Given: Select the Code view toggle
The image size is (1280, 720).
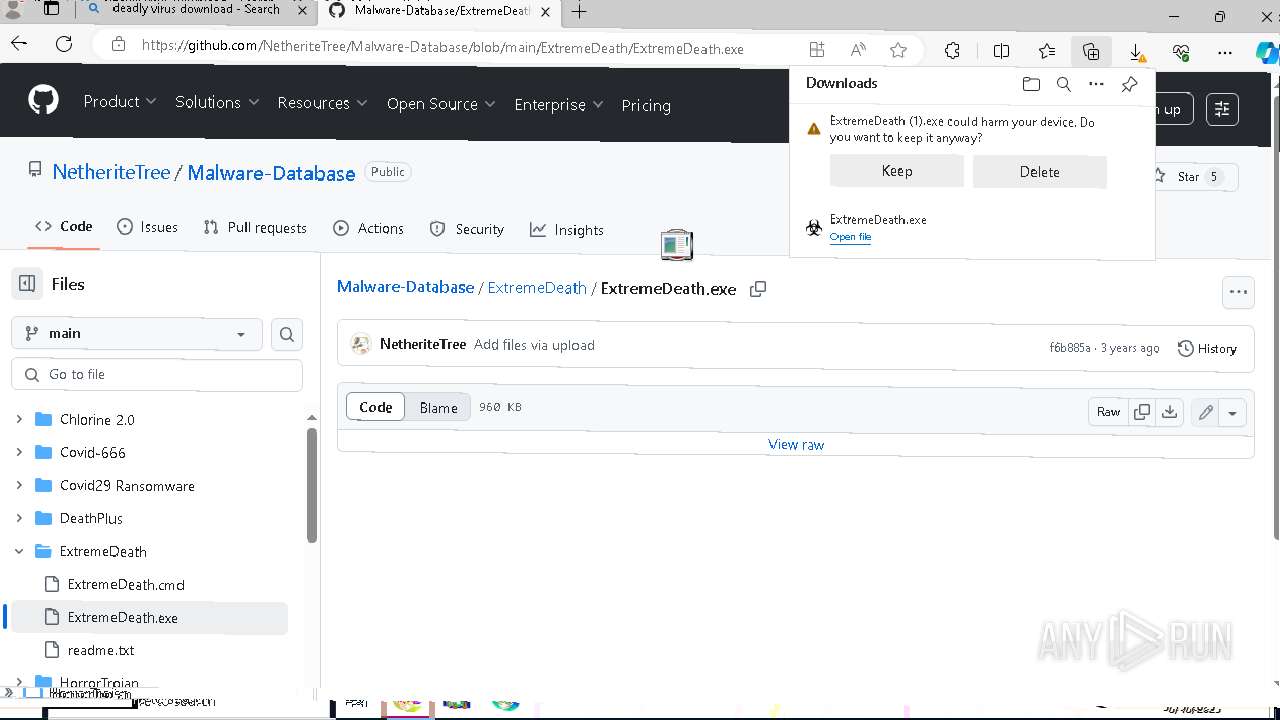Looking at the screenshot, I should coord(376,407).
